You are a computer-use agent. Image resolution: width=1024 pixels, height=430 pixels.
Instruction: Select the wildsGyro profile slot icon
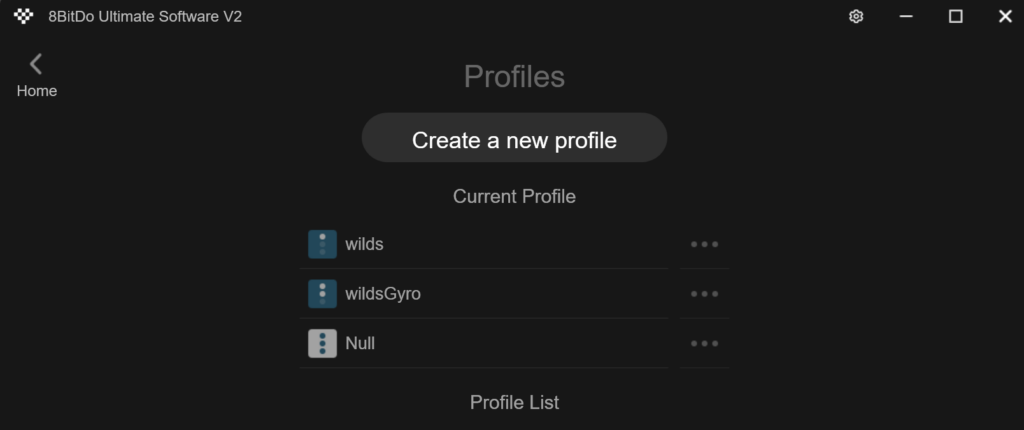tap(323, 294)
